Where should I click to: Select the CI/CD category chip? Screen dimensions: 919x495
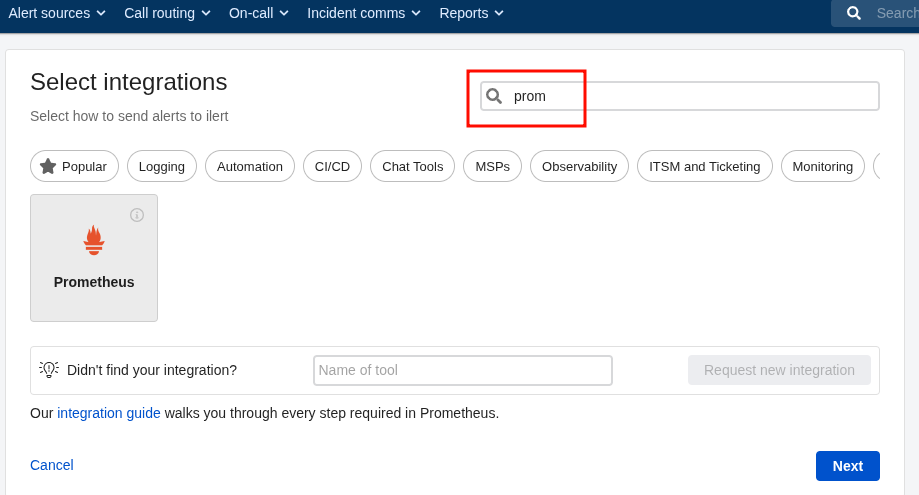coord(332,166)
